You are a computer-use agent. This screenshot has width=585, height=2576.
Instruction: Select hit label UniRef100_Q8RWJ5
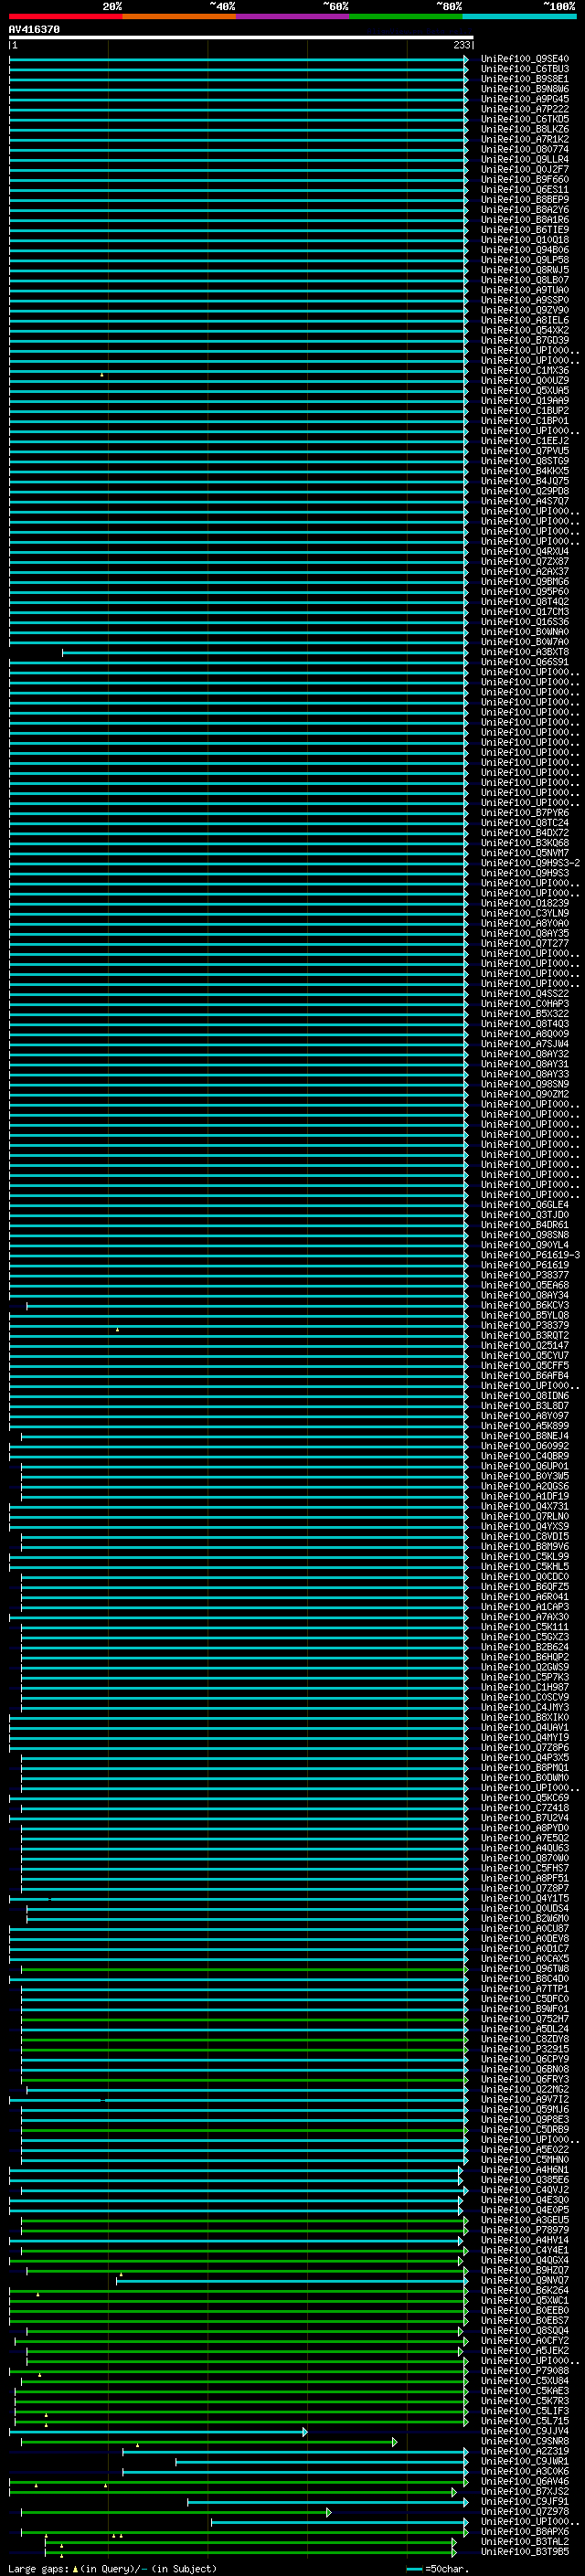525,270
